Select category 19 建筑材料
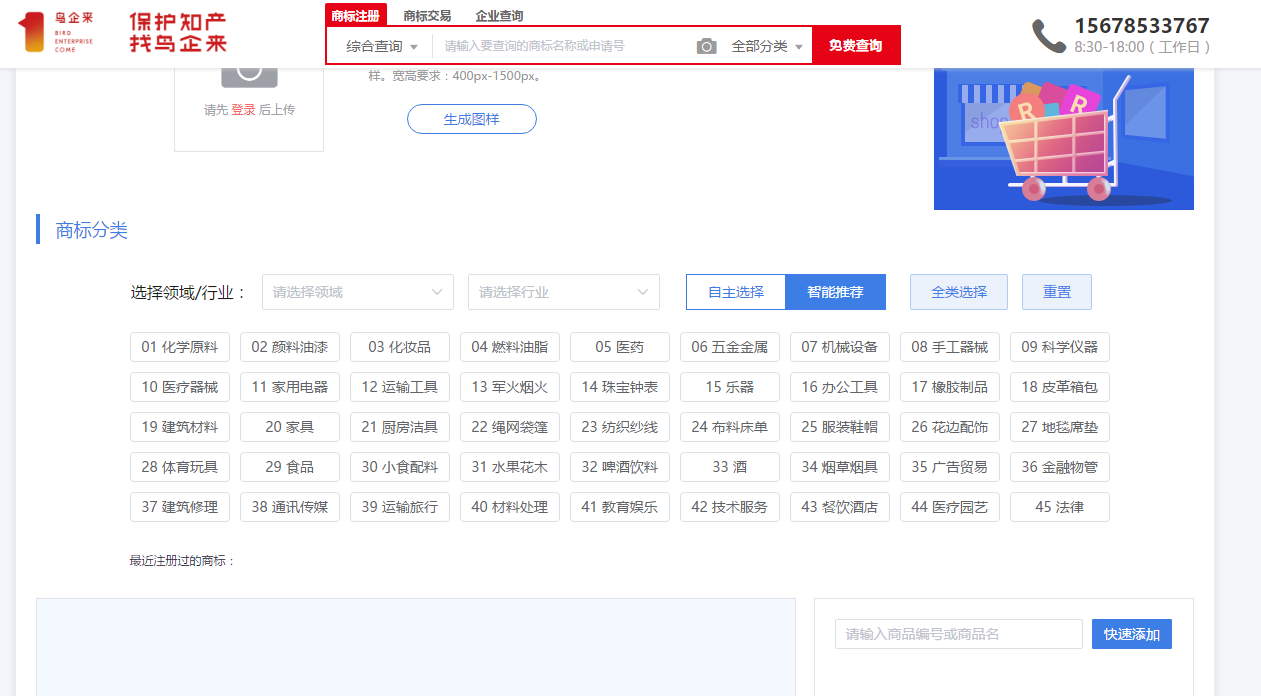Viewport: 1261px width, 696px height. coord(180,427)
